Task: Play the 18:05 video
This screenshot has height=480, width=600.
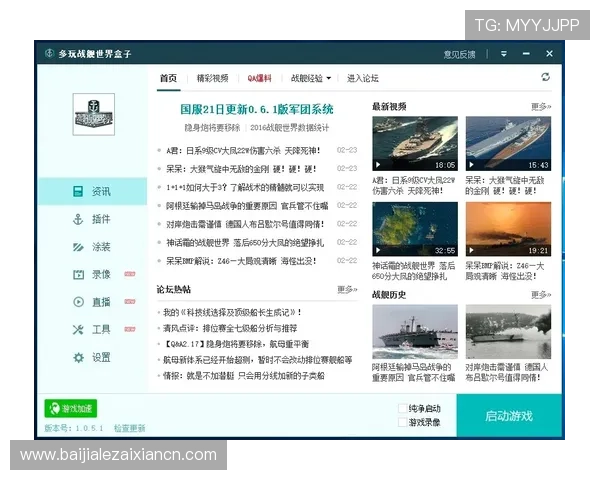Action: [415, 144]
